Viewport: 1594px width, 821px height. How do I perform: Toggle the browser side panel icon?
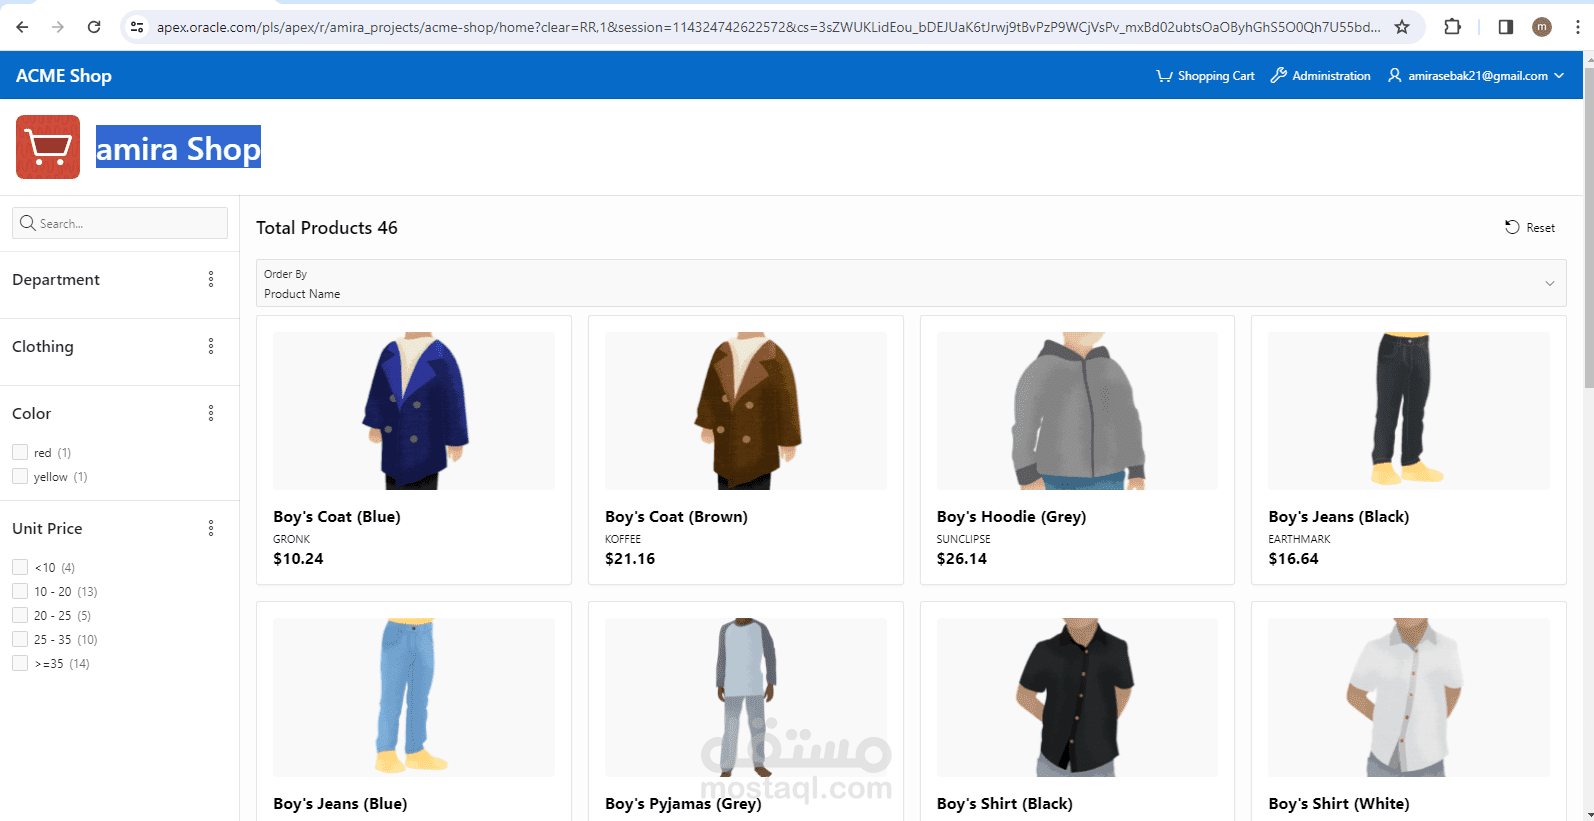click(1505, 27)
